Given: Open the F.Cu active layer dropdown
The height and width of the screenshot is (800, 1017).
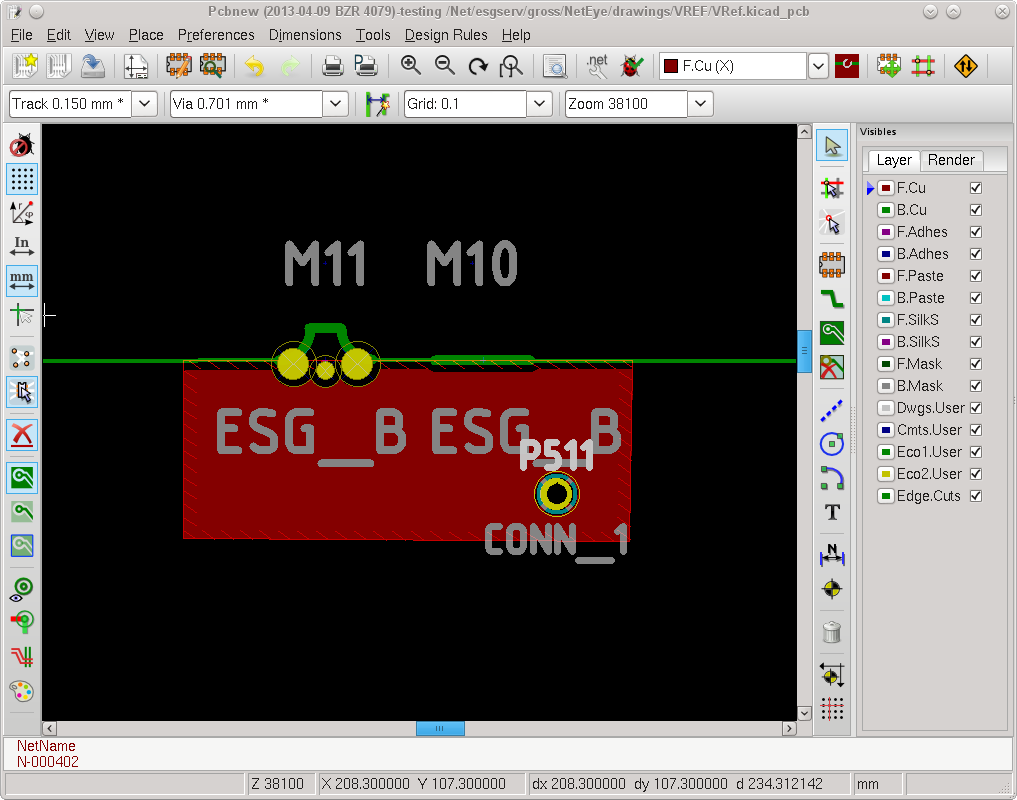Looking at the screenshot, I should pyautogui.click(x=818, y=66).
